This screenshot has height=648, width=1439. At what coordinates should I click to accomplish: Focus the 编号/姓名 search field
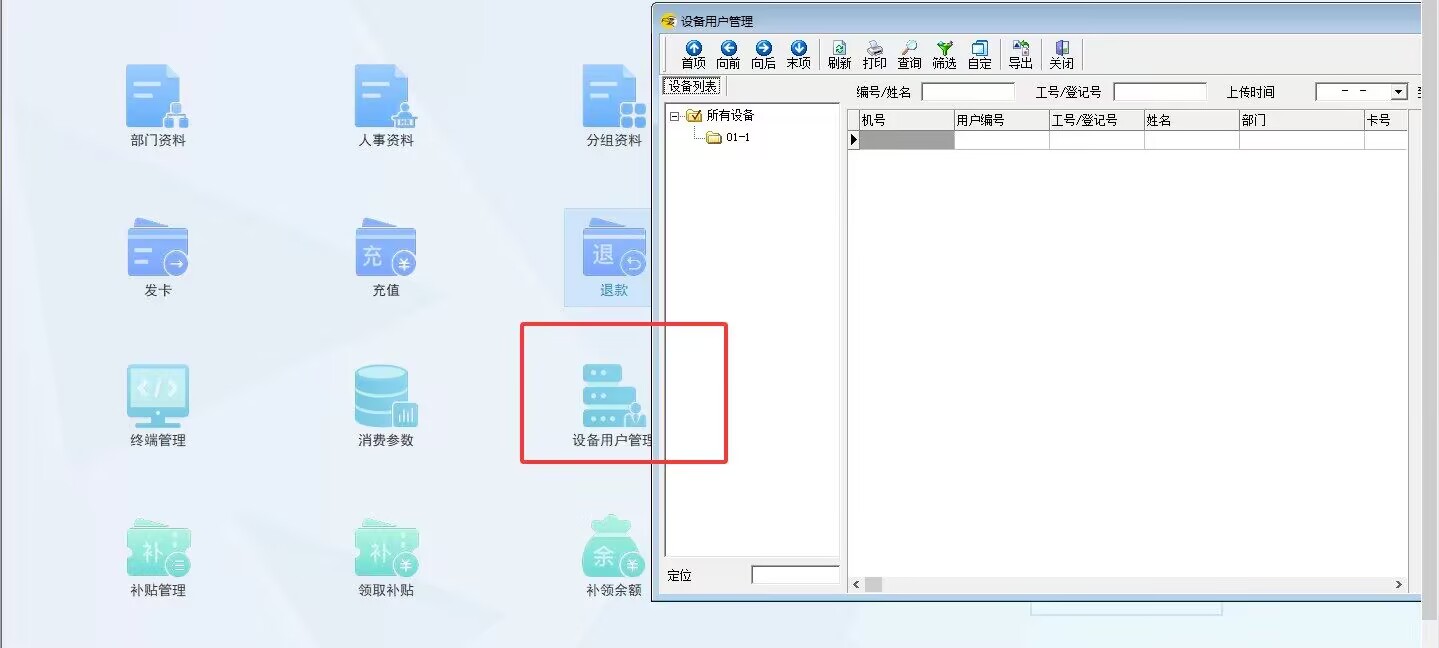click(968, 92)
